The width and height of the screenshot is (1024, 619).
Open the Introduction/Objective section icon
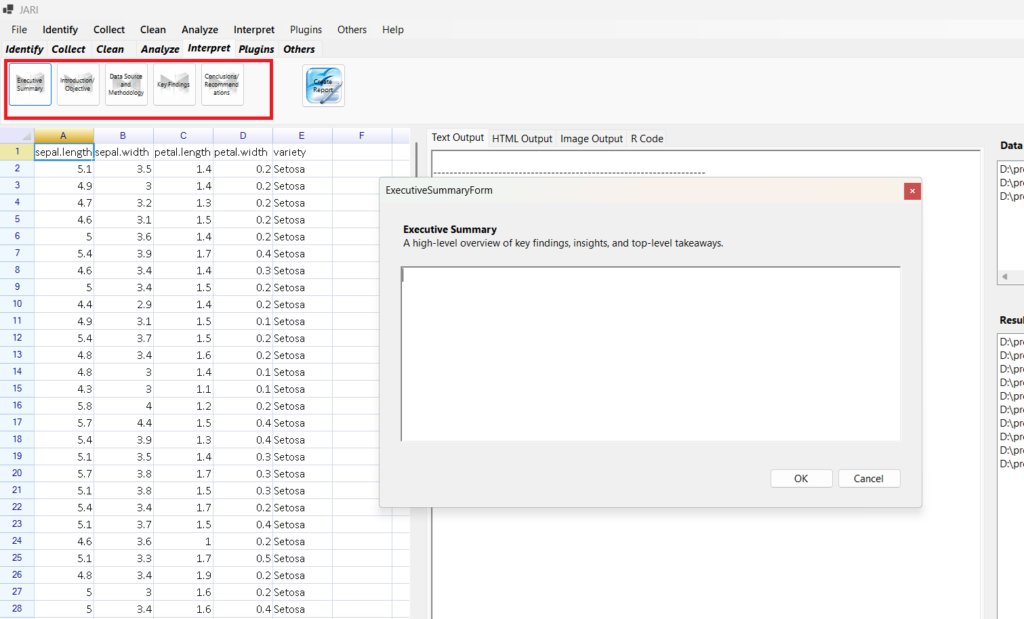(x=78, y=85)
